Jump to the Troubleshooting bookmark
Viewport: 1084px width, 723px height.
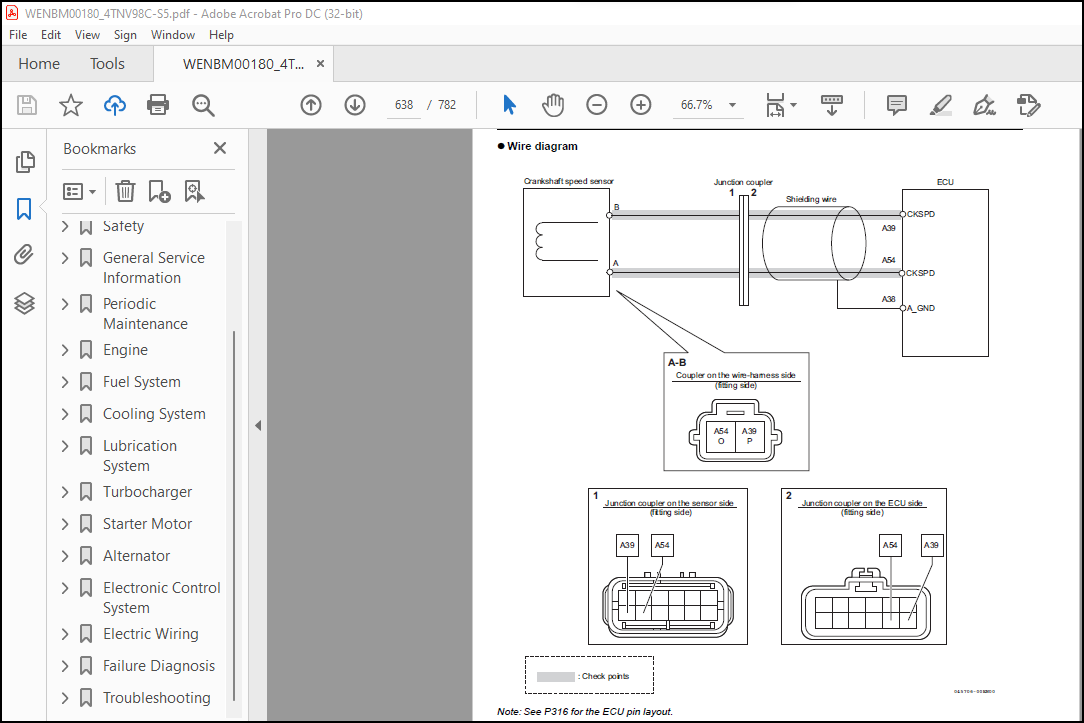click(157, 698)
